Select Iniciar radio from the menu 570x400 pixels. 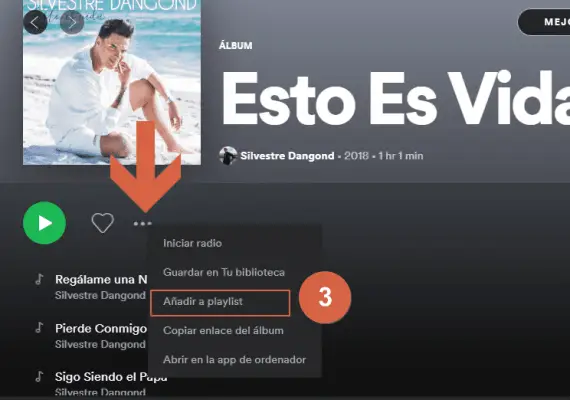pyautogui.click(x=192, y=243)
